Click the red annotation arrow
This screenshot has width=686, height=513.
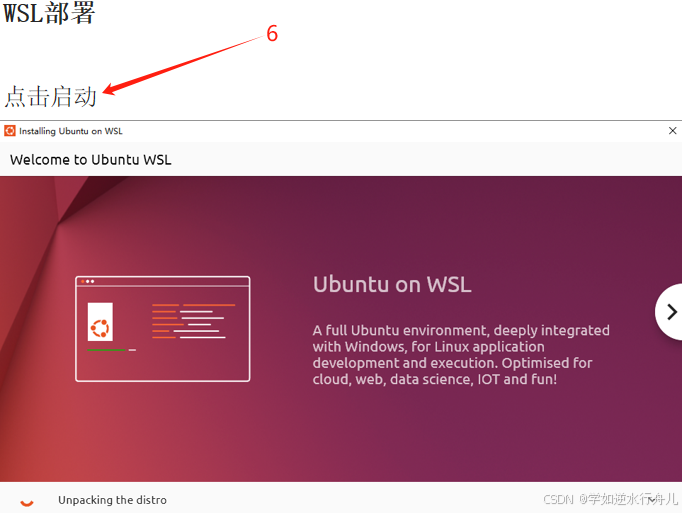[x=183, y=66]
